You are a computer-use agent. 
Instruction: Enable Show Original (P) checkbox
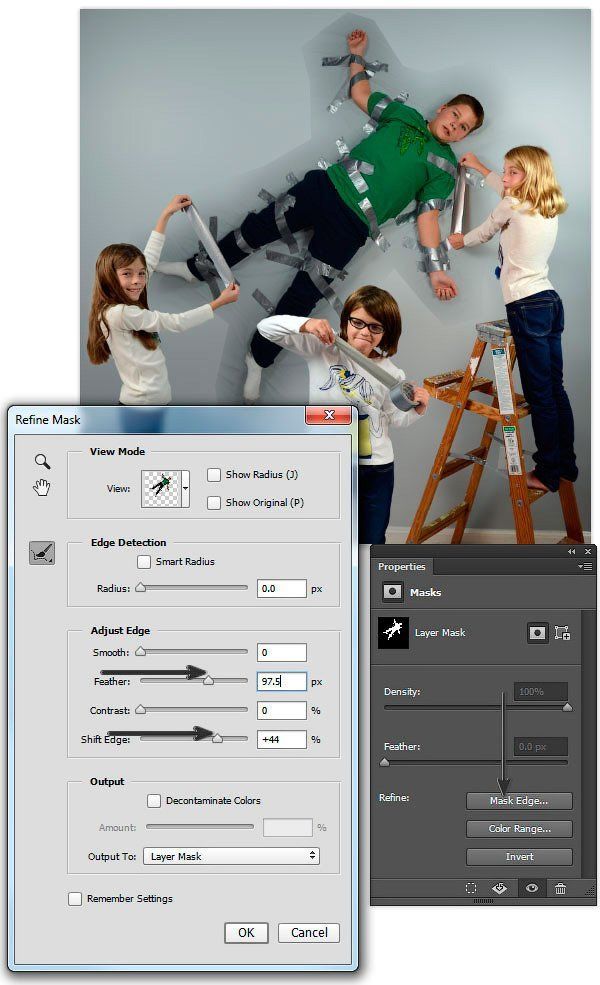pos(214,503)
